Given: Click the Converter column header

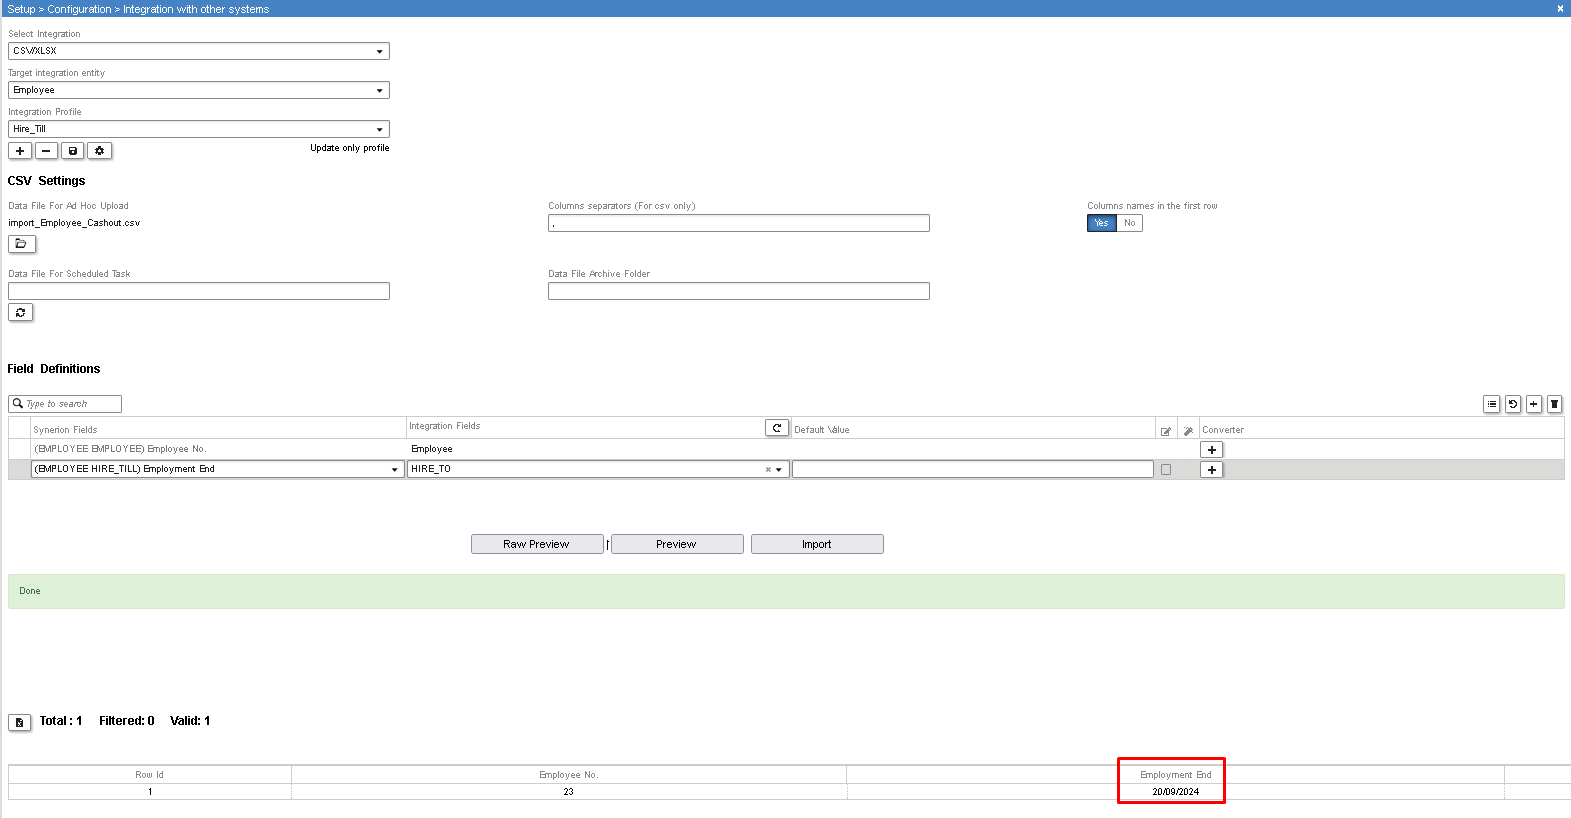Looking at the screenshot, I should pos(1223,430).
